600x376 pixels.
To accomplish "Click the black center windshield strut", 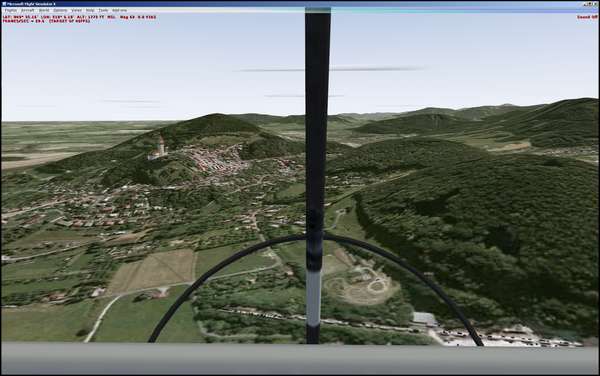I will click(317, 176).
